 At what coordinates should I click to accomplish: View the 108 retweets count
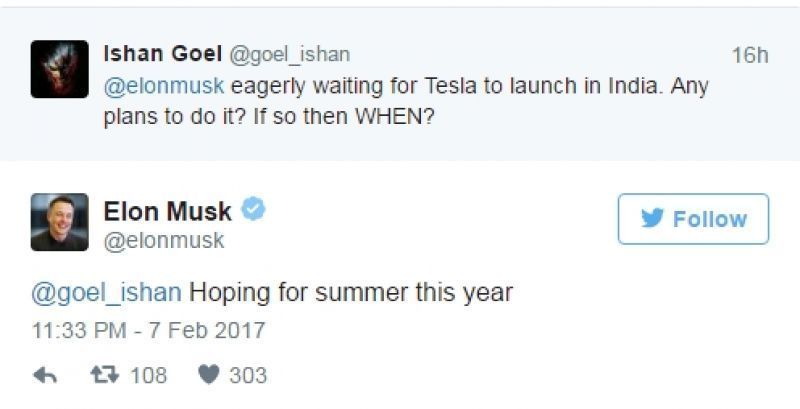coord(148,376)
